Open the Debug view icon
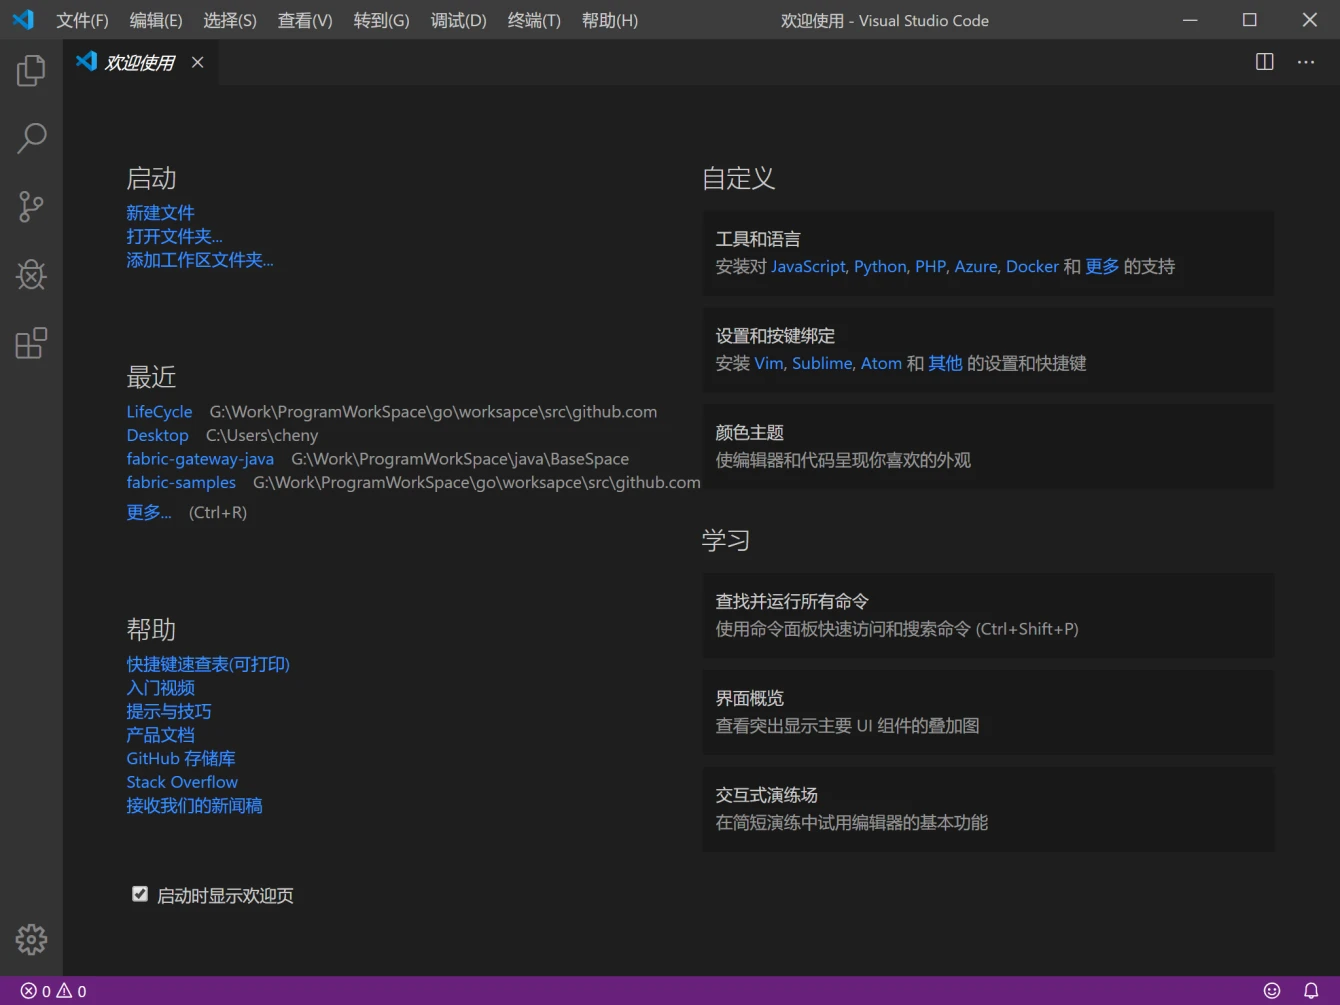The image size is (1340, 1005). [30, 275]
